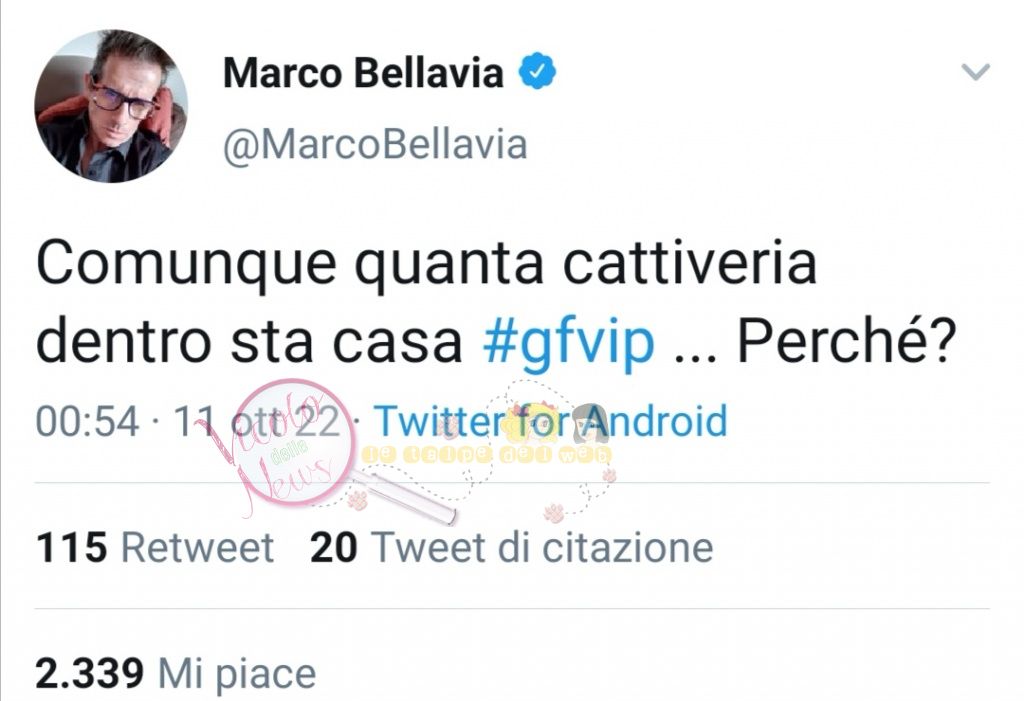Click the quote tweet count number 20
1024x701 pixels.
(x=334, y=547)
